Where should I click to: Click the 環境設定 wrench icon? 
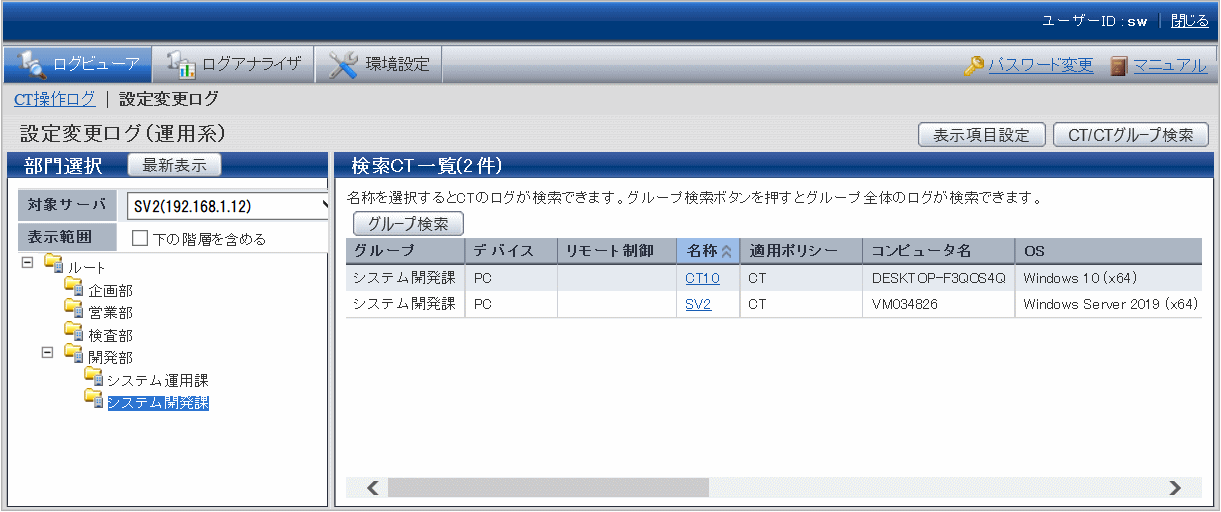343,65
